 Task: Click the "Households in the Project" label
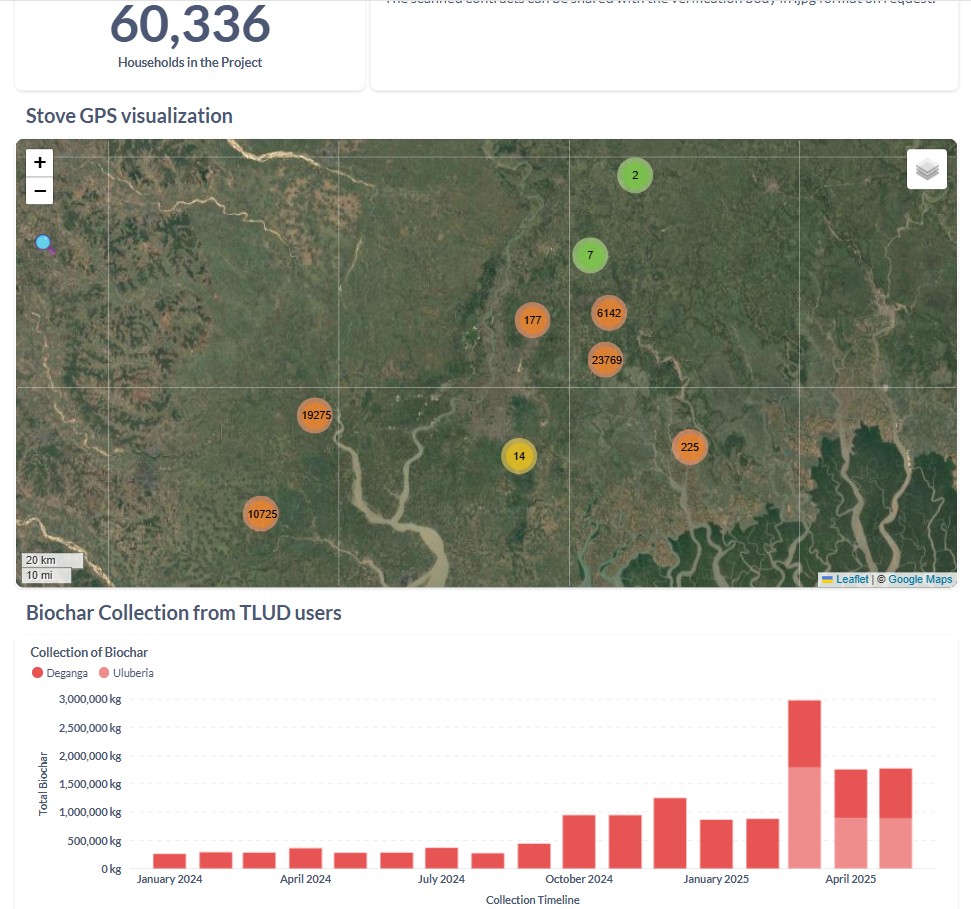pos(190,63)
